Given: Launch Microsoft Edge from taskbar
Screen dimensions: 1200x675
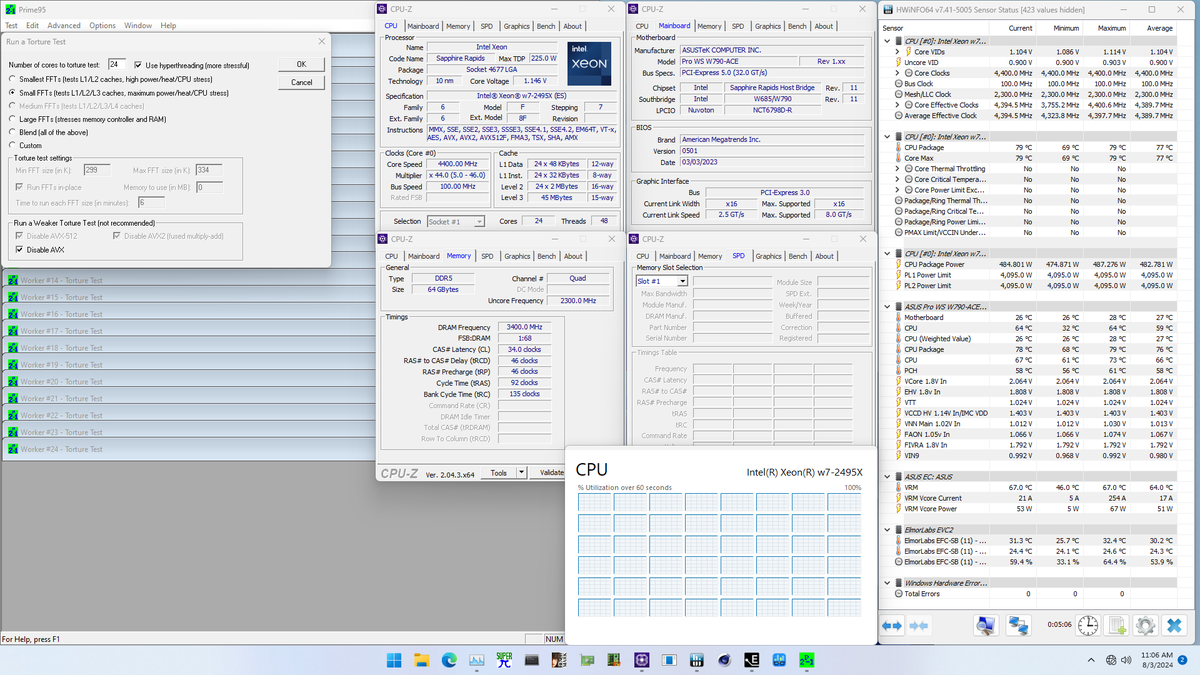Looking at the screenshot, I should 449,660.
